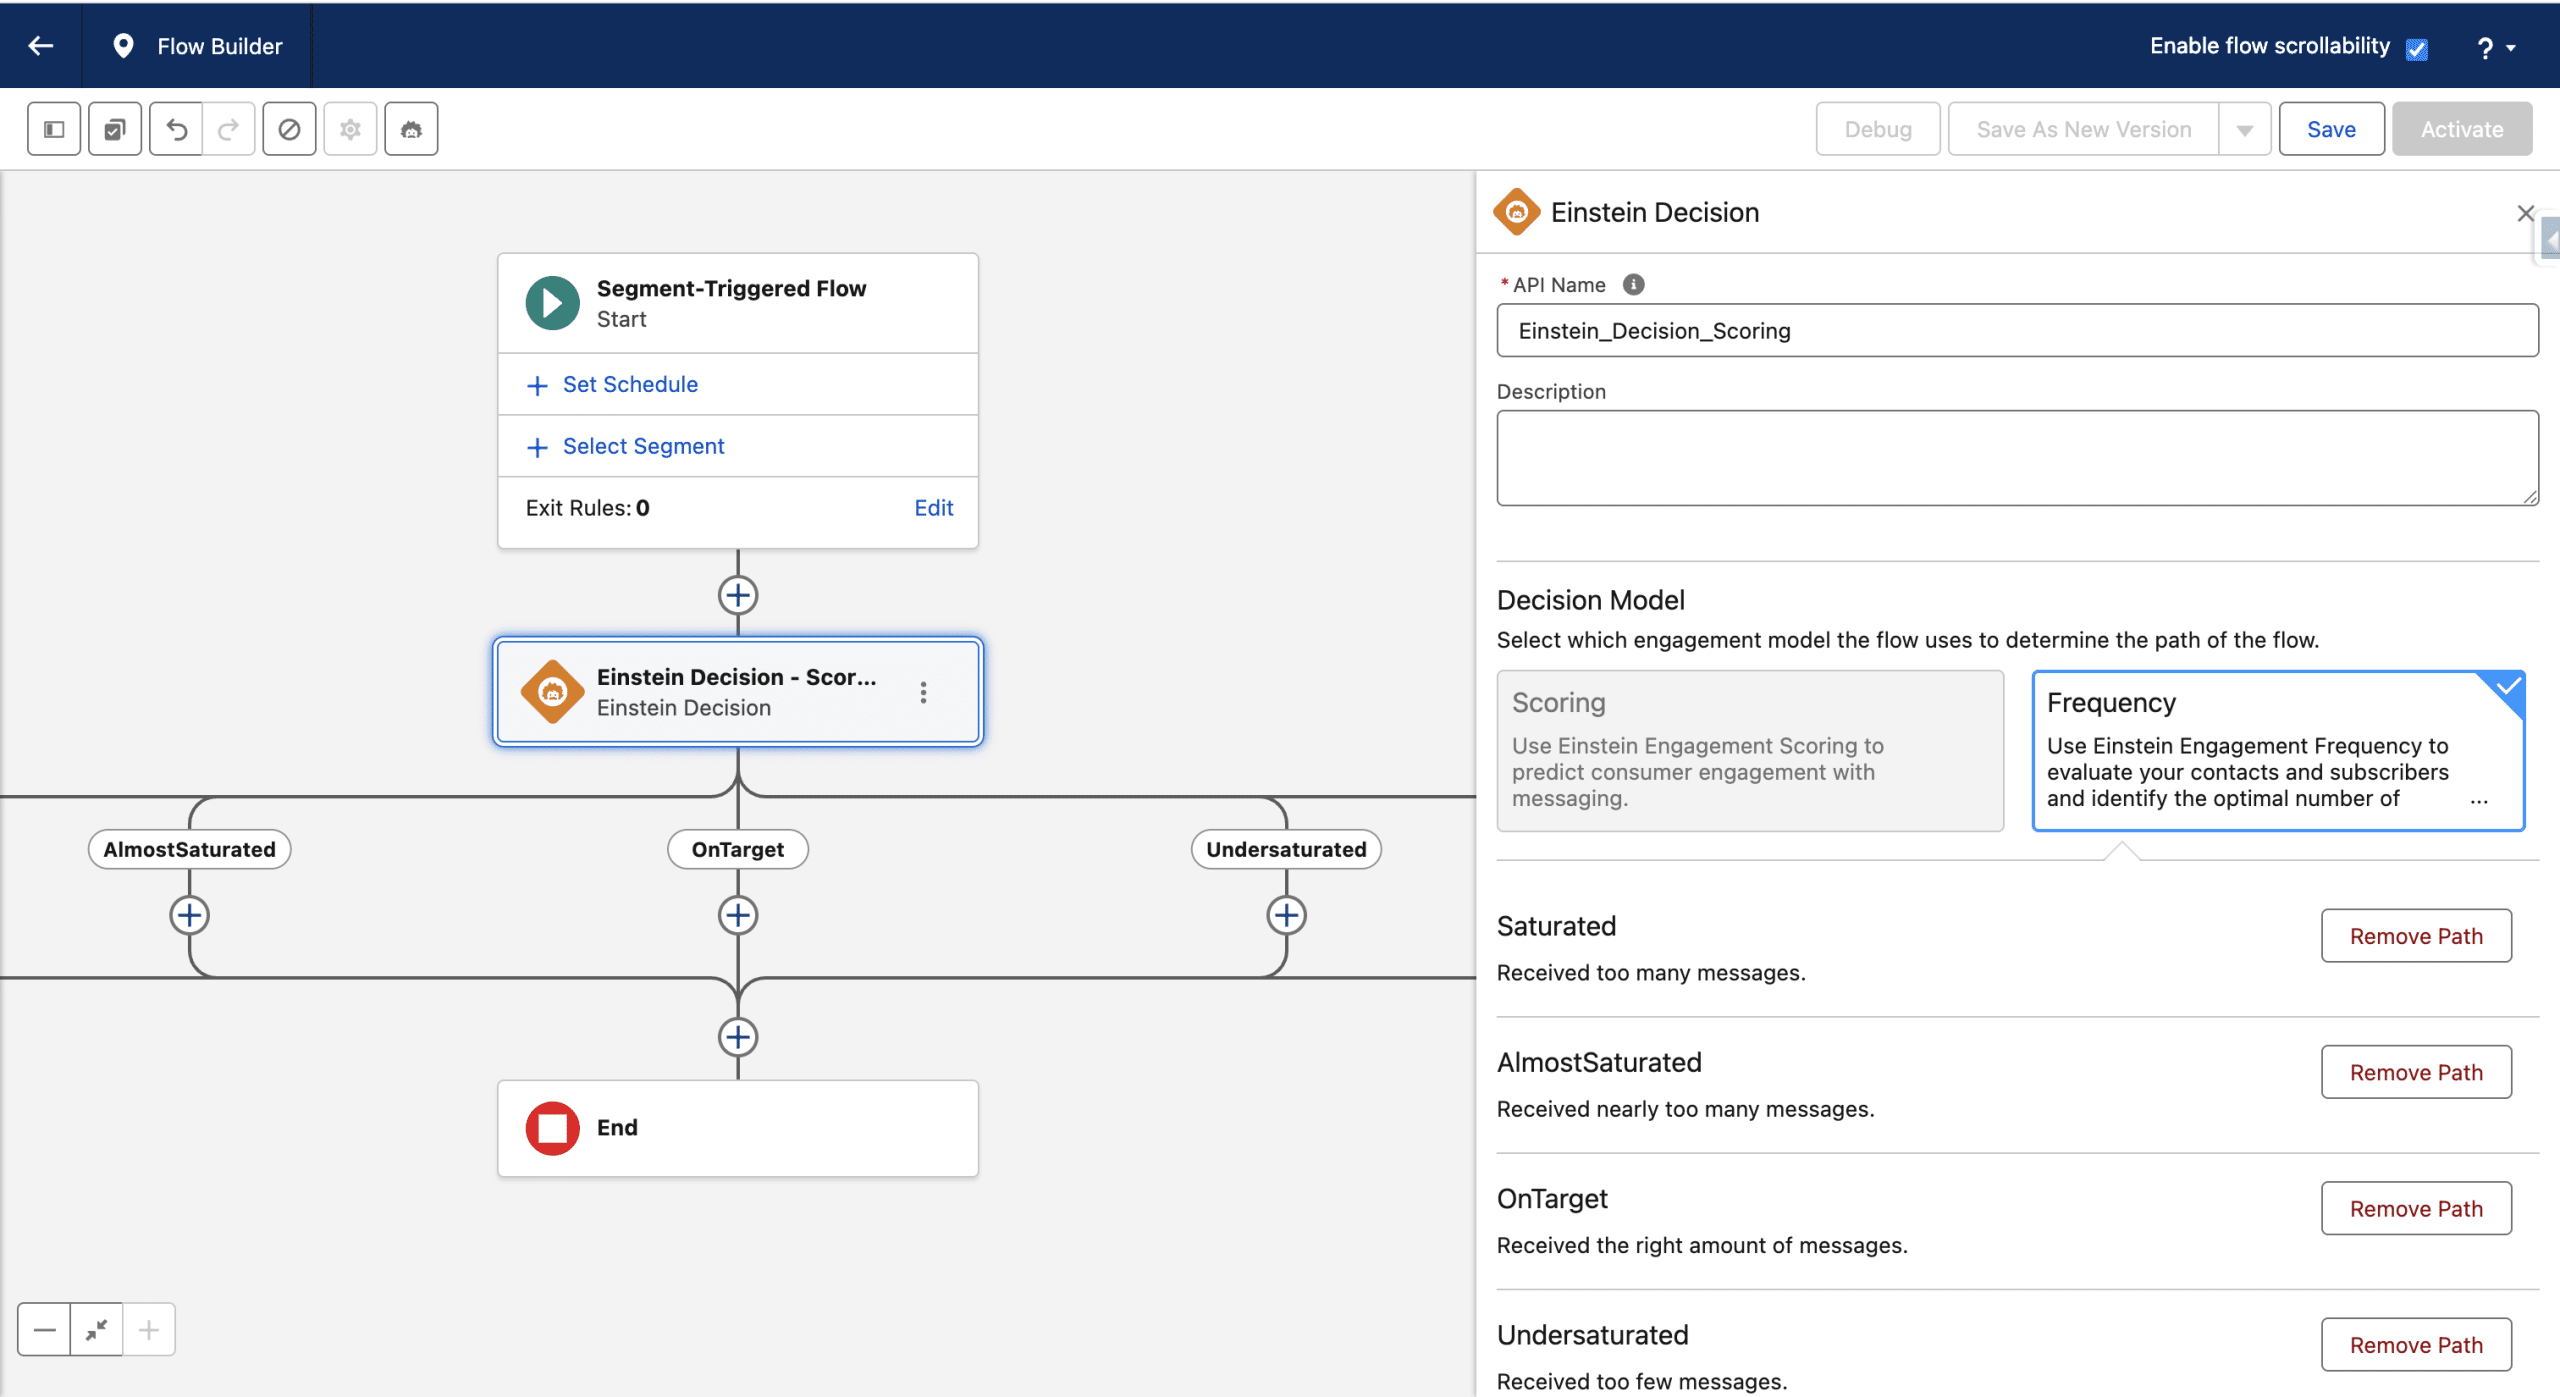Click the back arrow in header

point(41,46)
